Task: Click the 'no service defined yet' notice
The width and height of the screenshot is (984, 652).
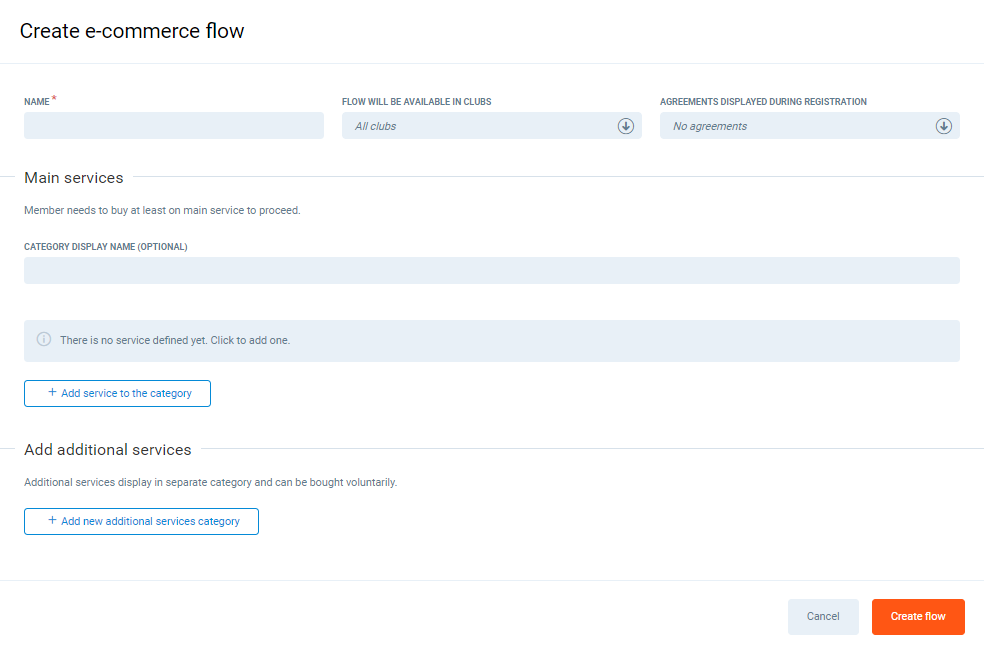Action: (491, 341)
